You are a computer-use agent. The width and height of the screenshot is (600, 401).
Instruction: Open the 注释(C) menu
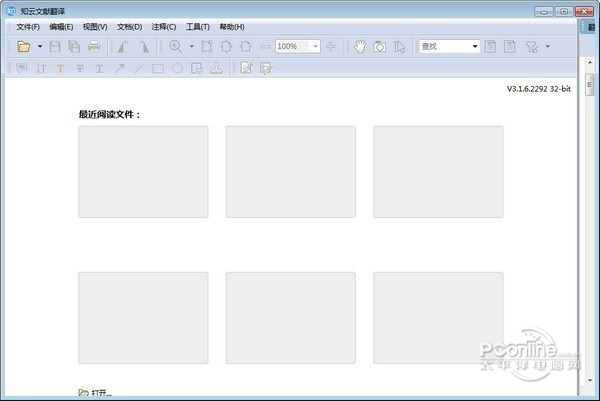click(164, 27)
